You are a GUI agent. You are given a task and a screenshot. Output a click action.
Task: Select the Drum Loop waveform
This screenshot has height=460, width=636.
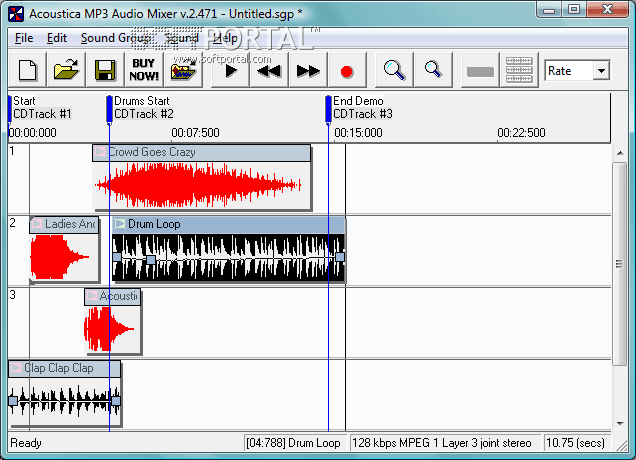point(228,257)
